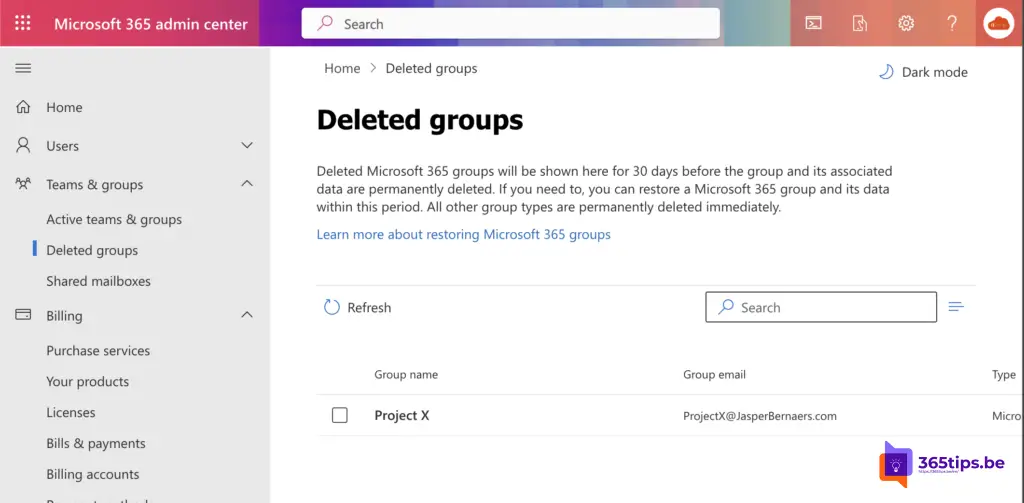Open Teams & groups menu label
Viewport: 1024px width, 503px height.
click(x=95, y=185)
